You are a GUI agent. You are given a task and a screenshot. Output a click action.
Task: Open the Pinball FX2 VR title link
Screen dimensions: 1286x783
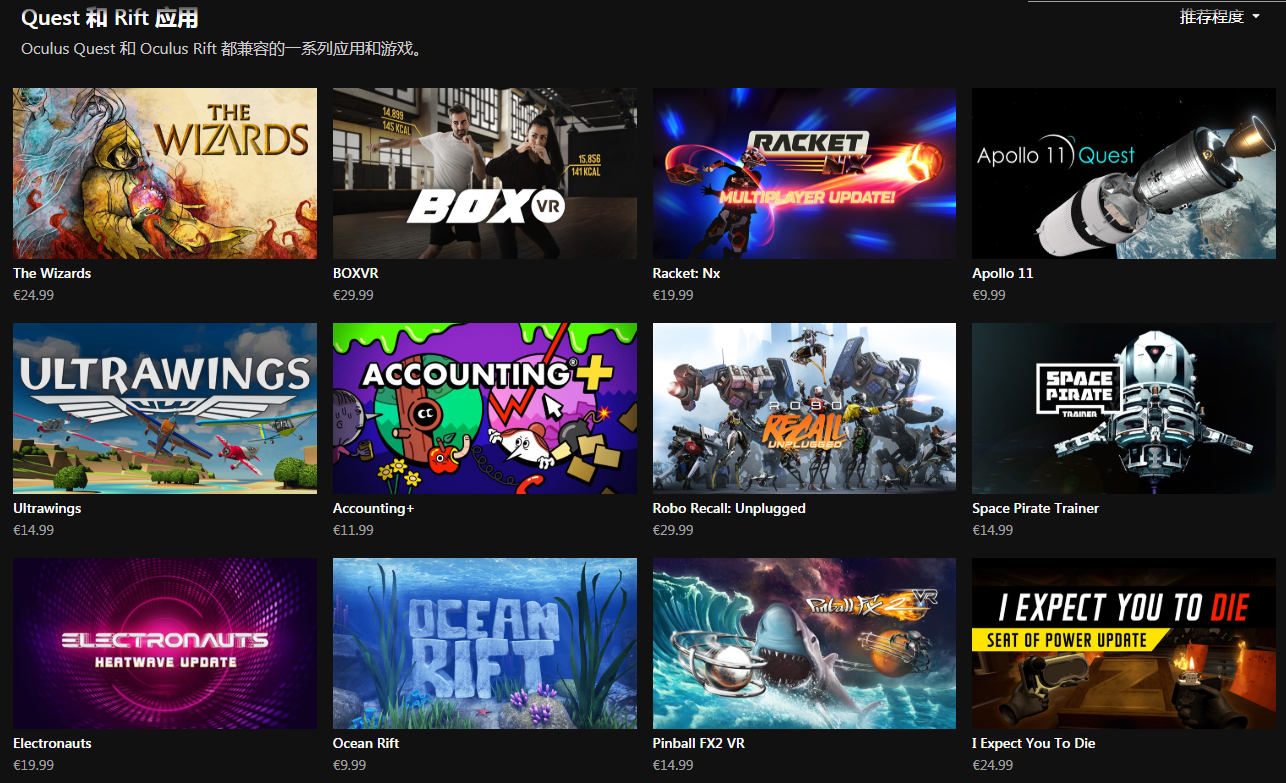pyautogui.click(x=699, y=743)
